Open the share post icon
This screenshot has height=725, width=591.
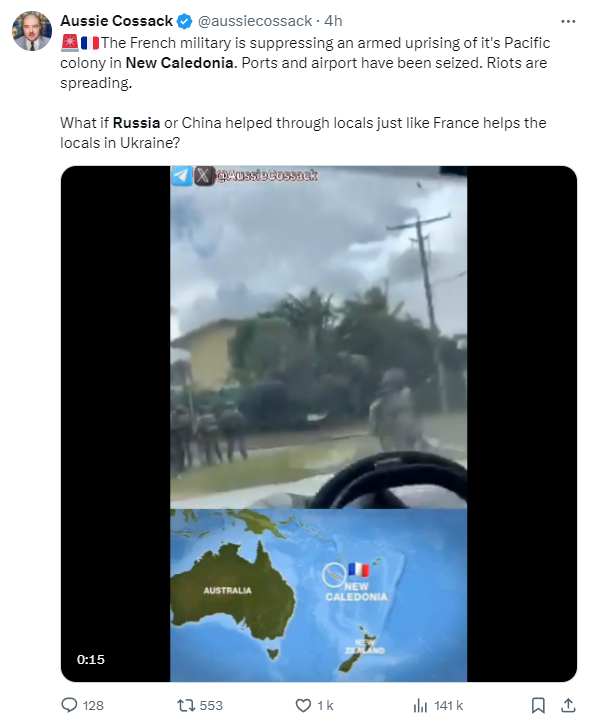pos(568,705)
